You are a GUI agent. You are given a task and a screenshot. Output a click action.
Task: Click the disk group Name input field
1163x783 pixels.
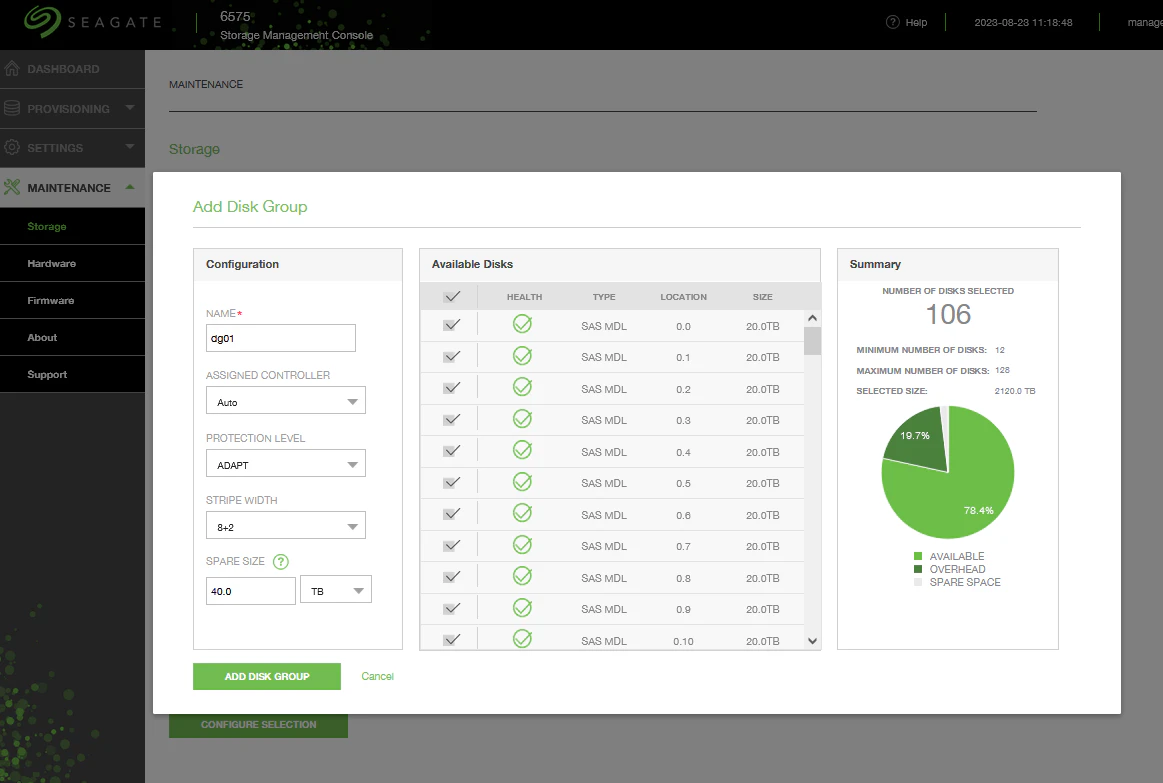coord(280,338)
